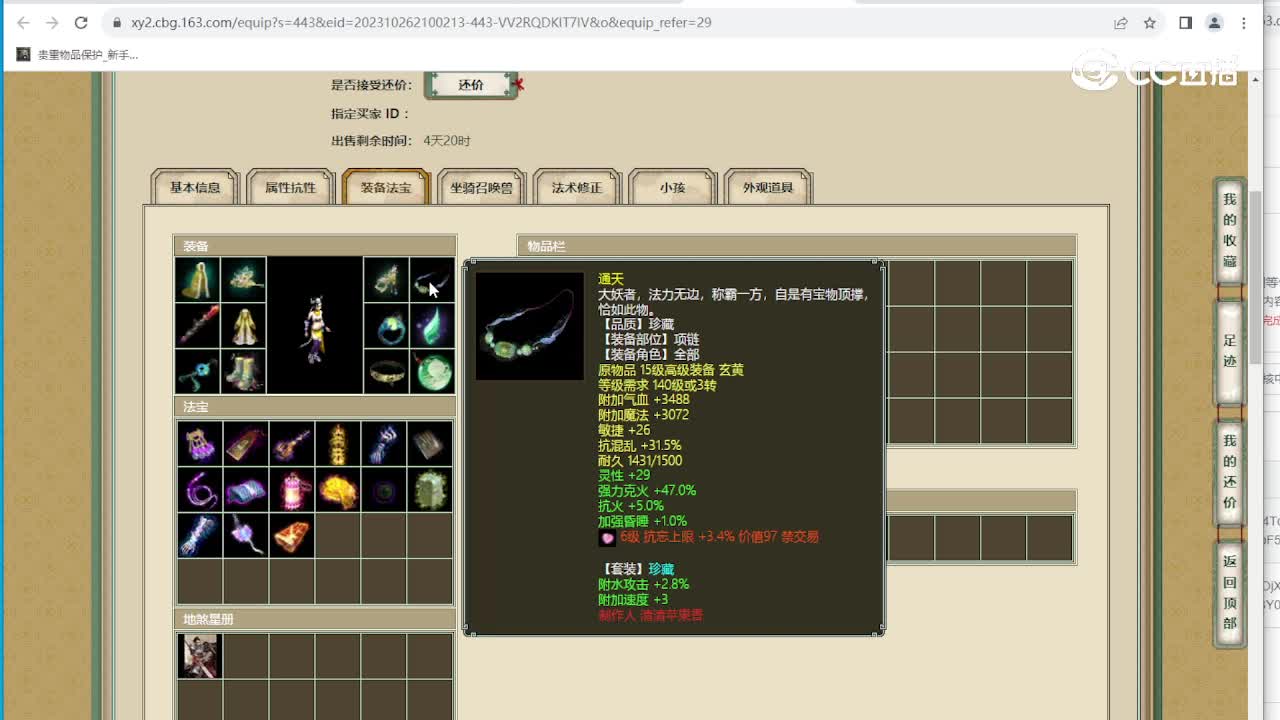Select the green jade pendant icon
The height and width of the screenshot is (720, 1280).
[x=432, y=371]
